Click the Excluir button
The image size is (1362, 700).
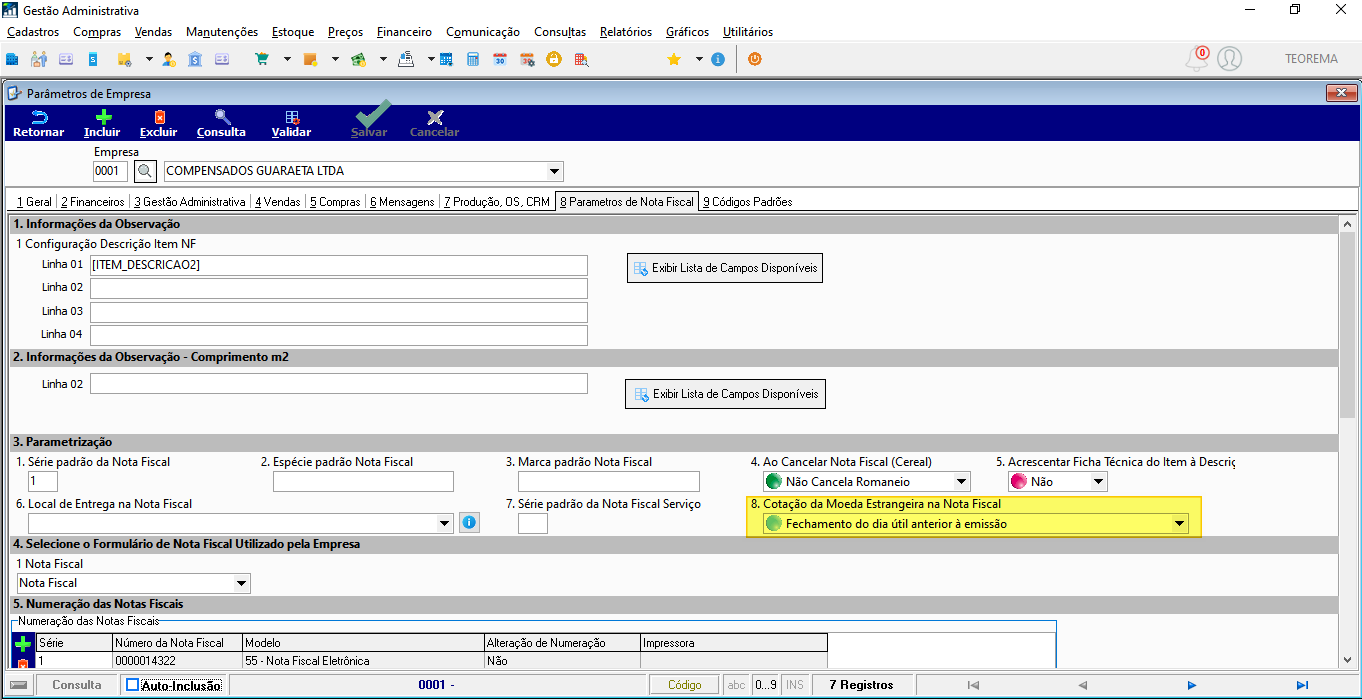[159, 124]
